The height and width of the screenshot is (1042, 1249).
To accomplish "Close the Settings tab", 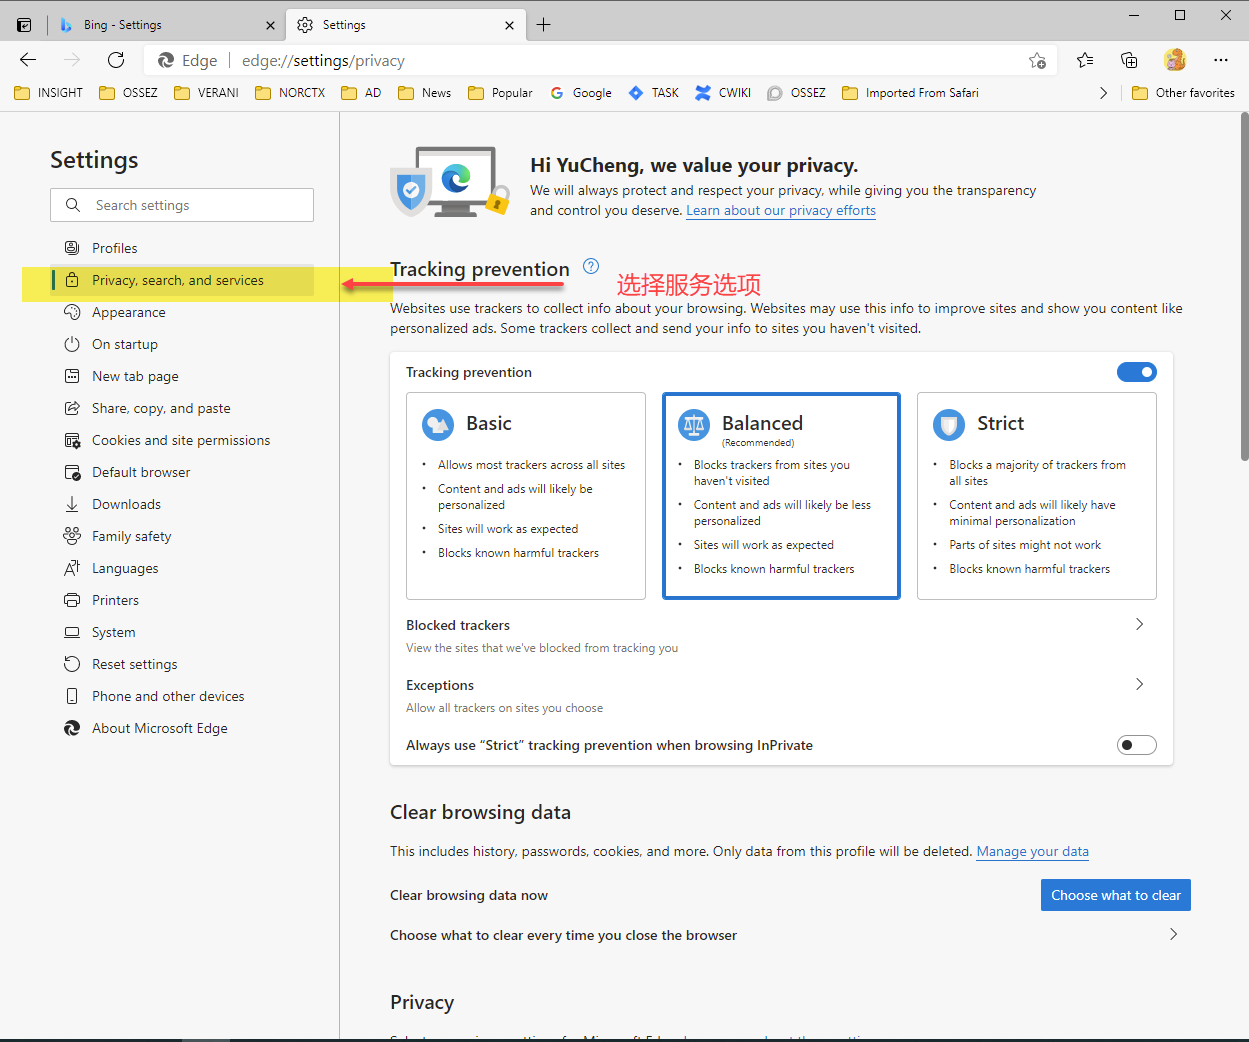I will pos(510,25).
